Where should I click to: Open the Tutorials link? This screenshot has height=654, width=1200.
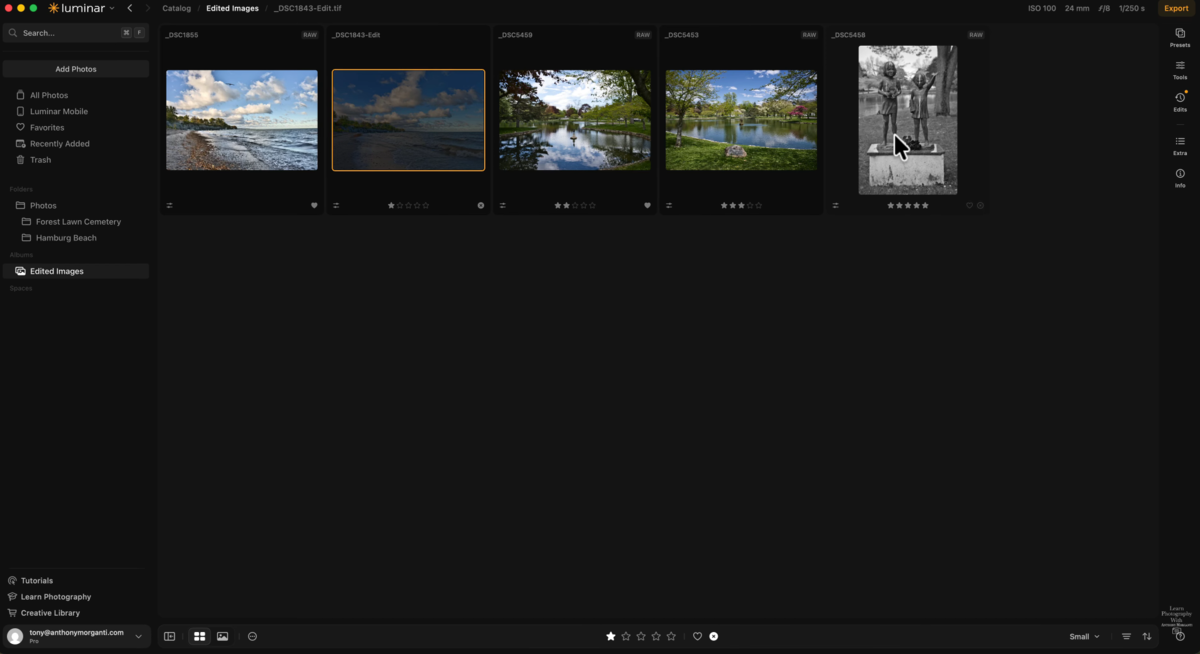(x=30, y=580)
